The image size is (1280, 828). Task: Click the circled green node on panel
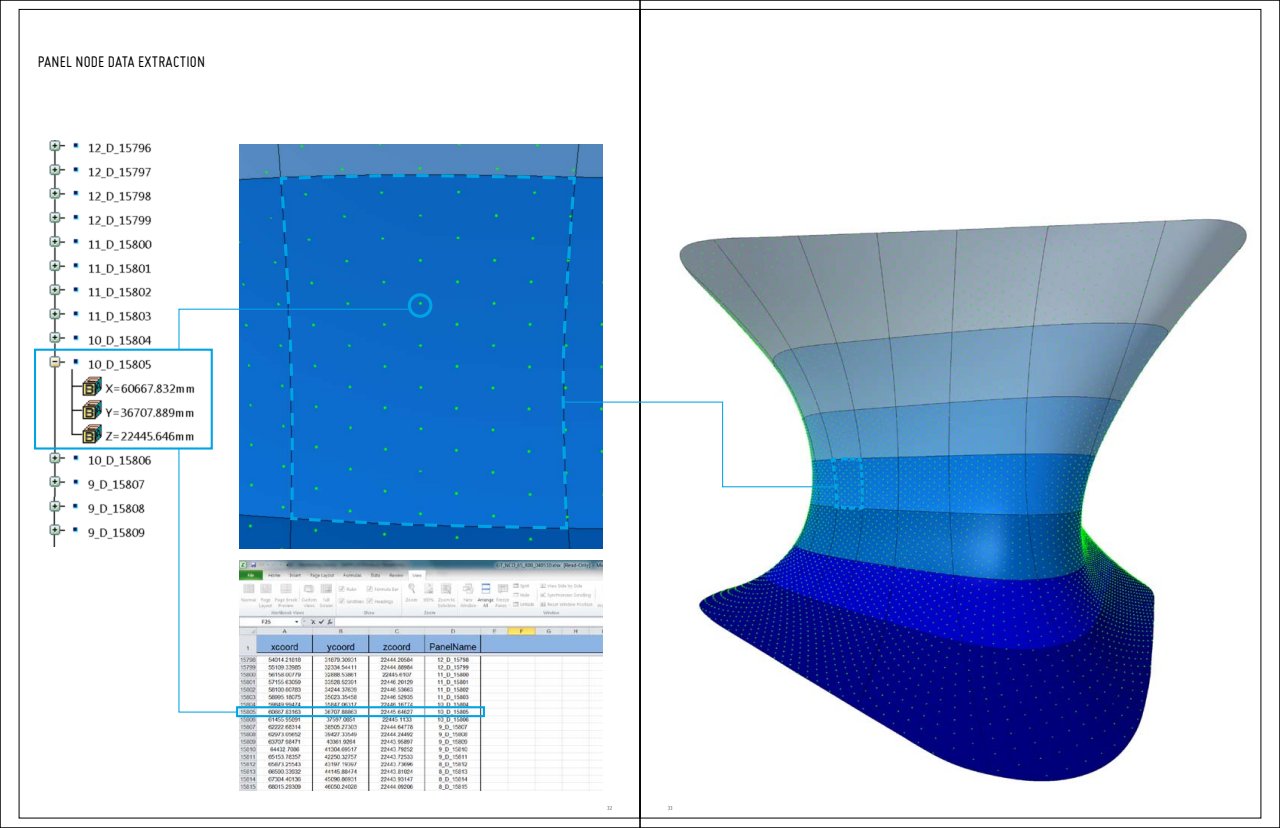420,305
